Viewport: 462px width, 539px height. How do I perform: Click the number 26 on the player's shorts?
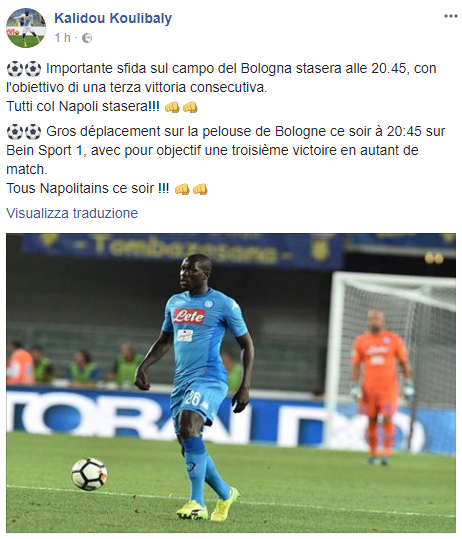coord(192,399)
